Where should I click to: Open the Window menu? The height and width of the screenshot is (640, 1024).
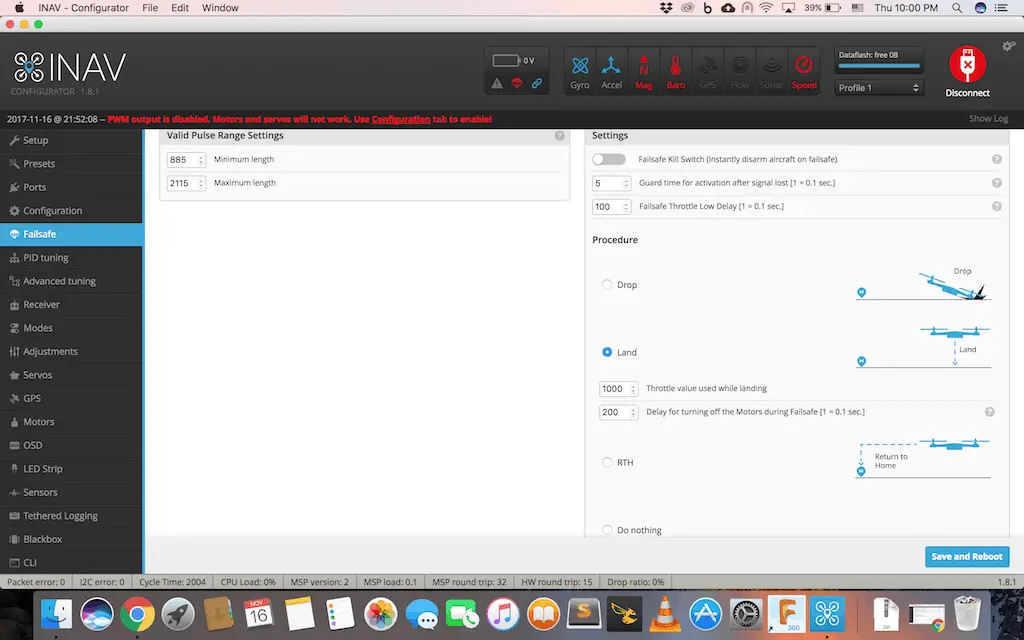[x=220, y=8]
